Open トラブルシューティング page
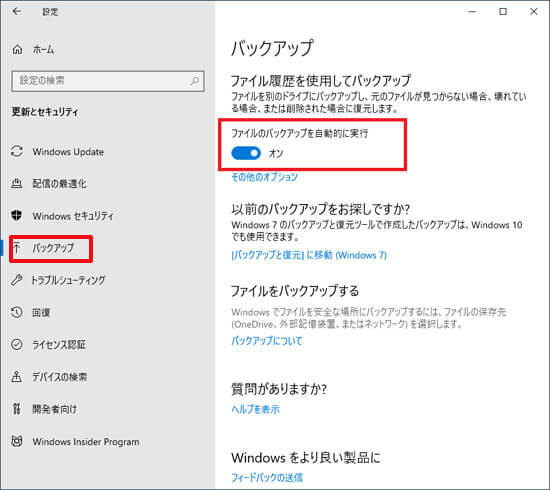Screen dimensions: 550x490 (69, 280)
